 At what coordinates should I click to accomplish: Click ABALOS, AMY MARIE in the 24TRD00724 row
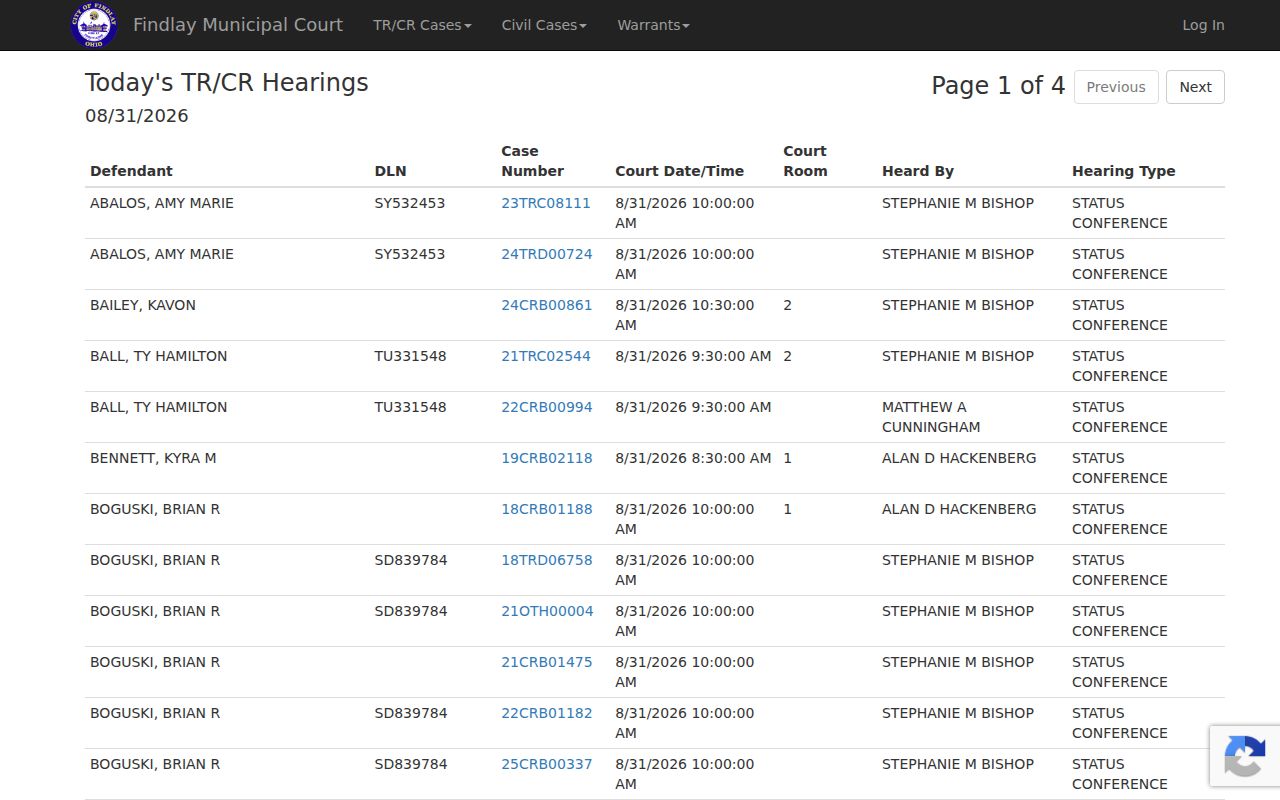(x=162, y=254)
